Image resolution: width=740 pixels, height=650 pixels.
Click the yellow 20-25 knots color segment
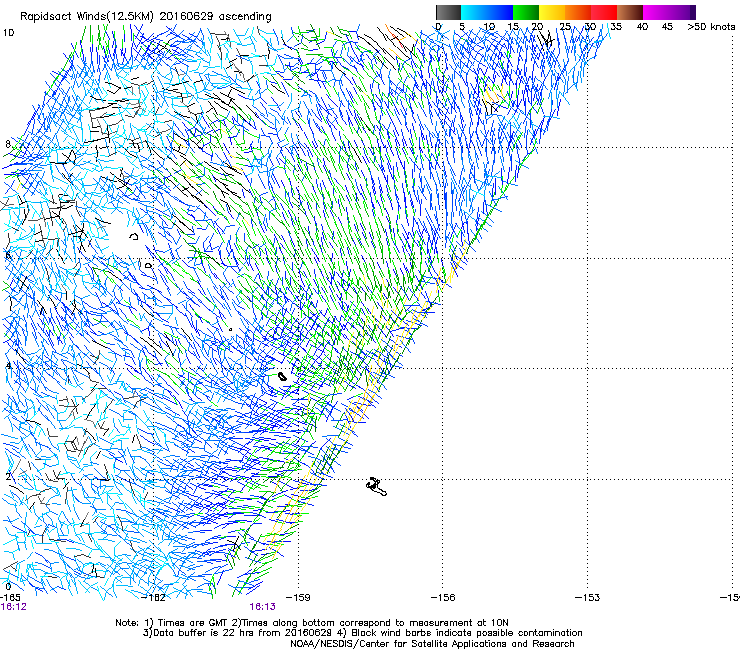pos(552,12)
